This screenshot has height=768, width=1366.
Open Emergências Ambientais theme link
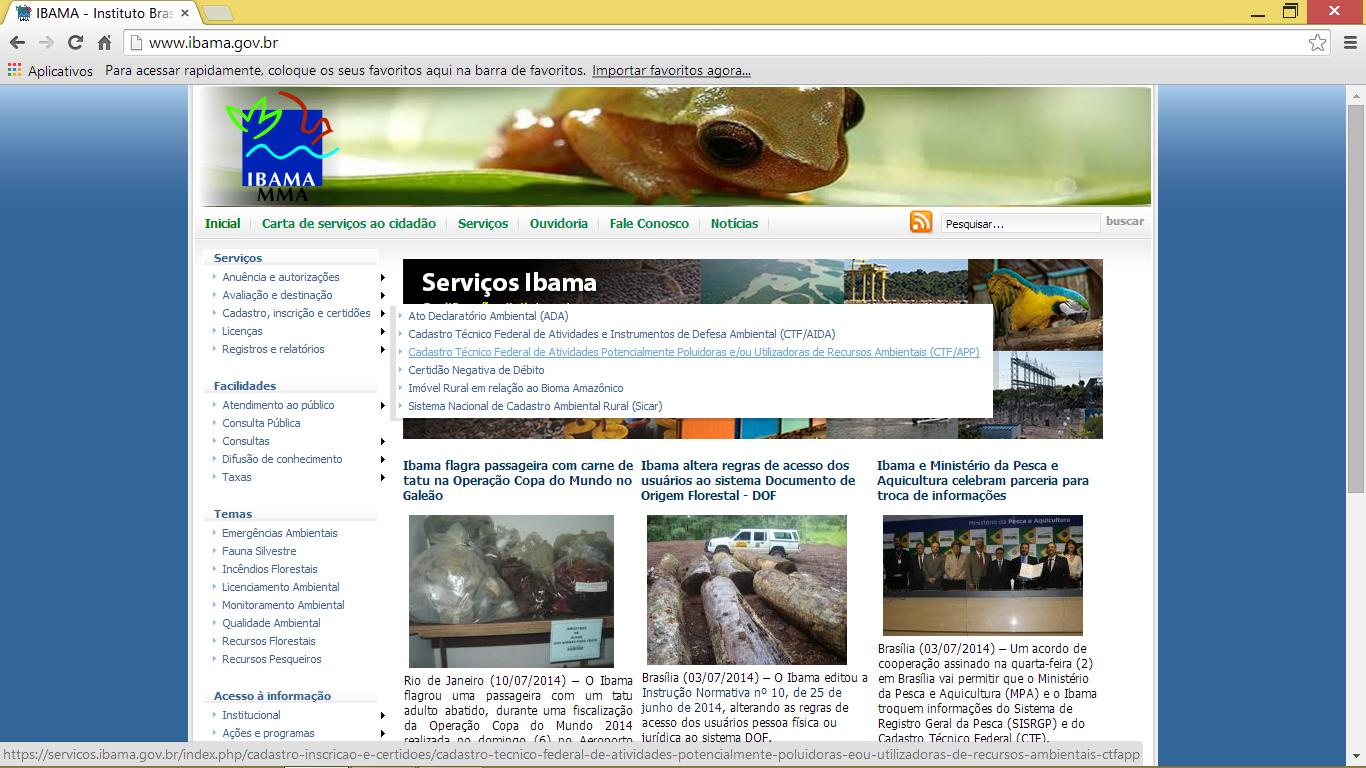[x=280, y=533]
